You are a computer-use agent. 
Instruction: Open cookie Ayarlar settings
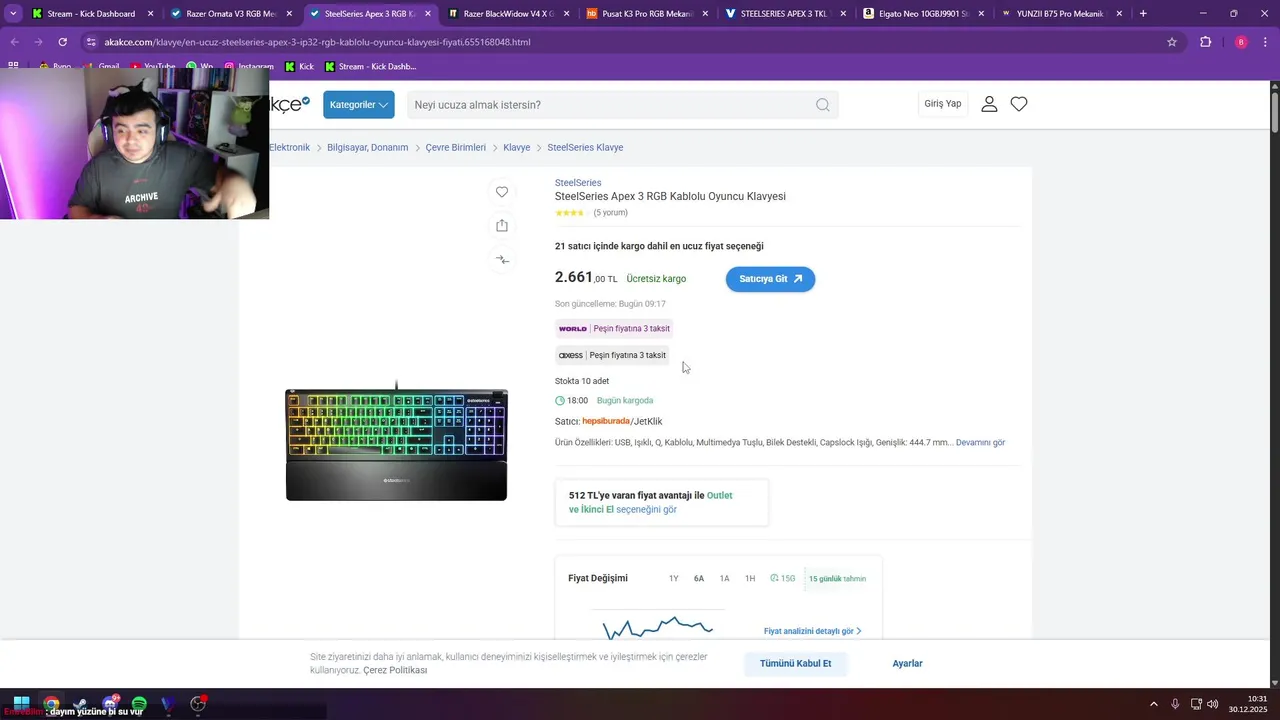tap(907, 664)
